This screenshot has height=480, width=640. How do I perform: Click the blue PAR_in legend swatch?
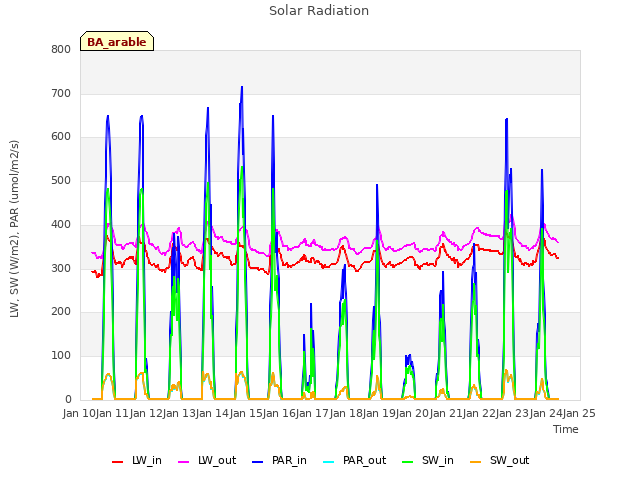(258, 462)
